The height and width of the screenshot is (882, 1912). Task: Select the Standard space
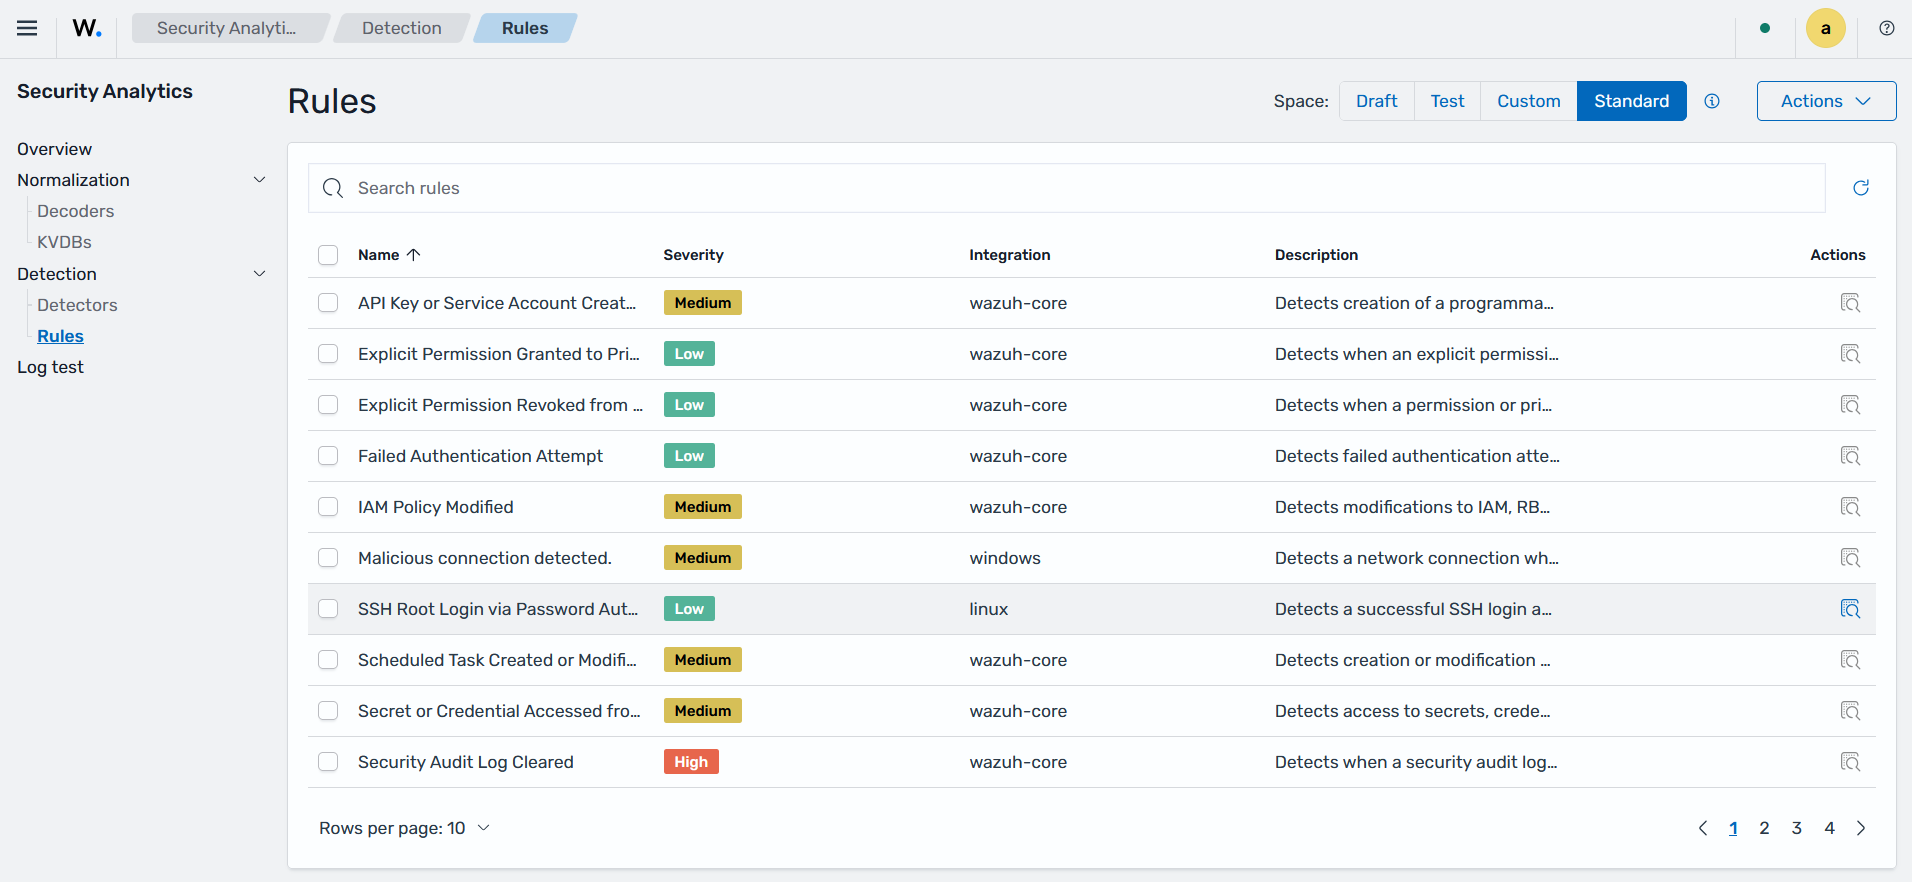[x=1631, y=101]
